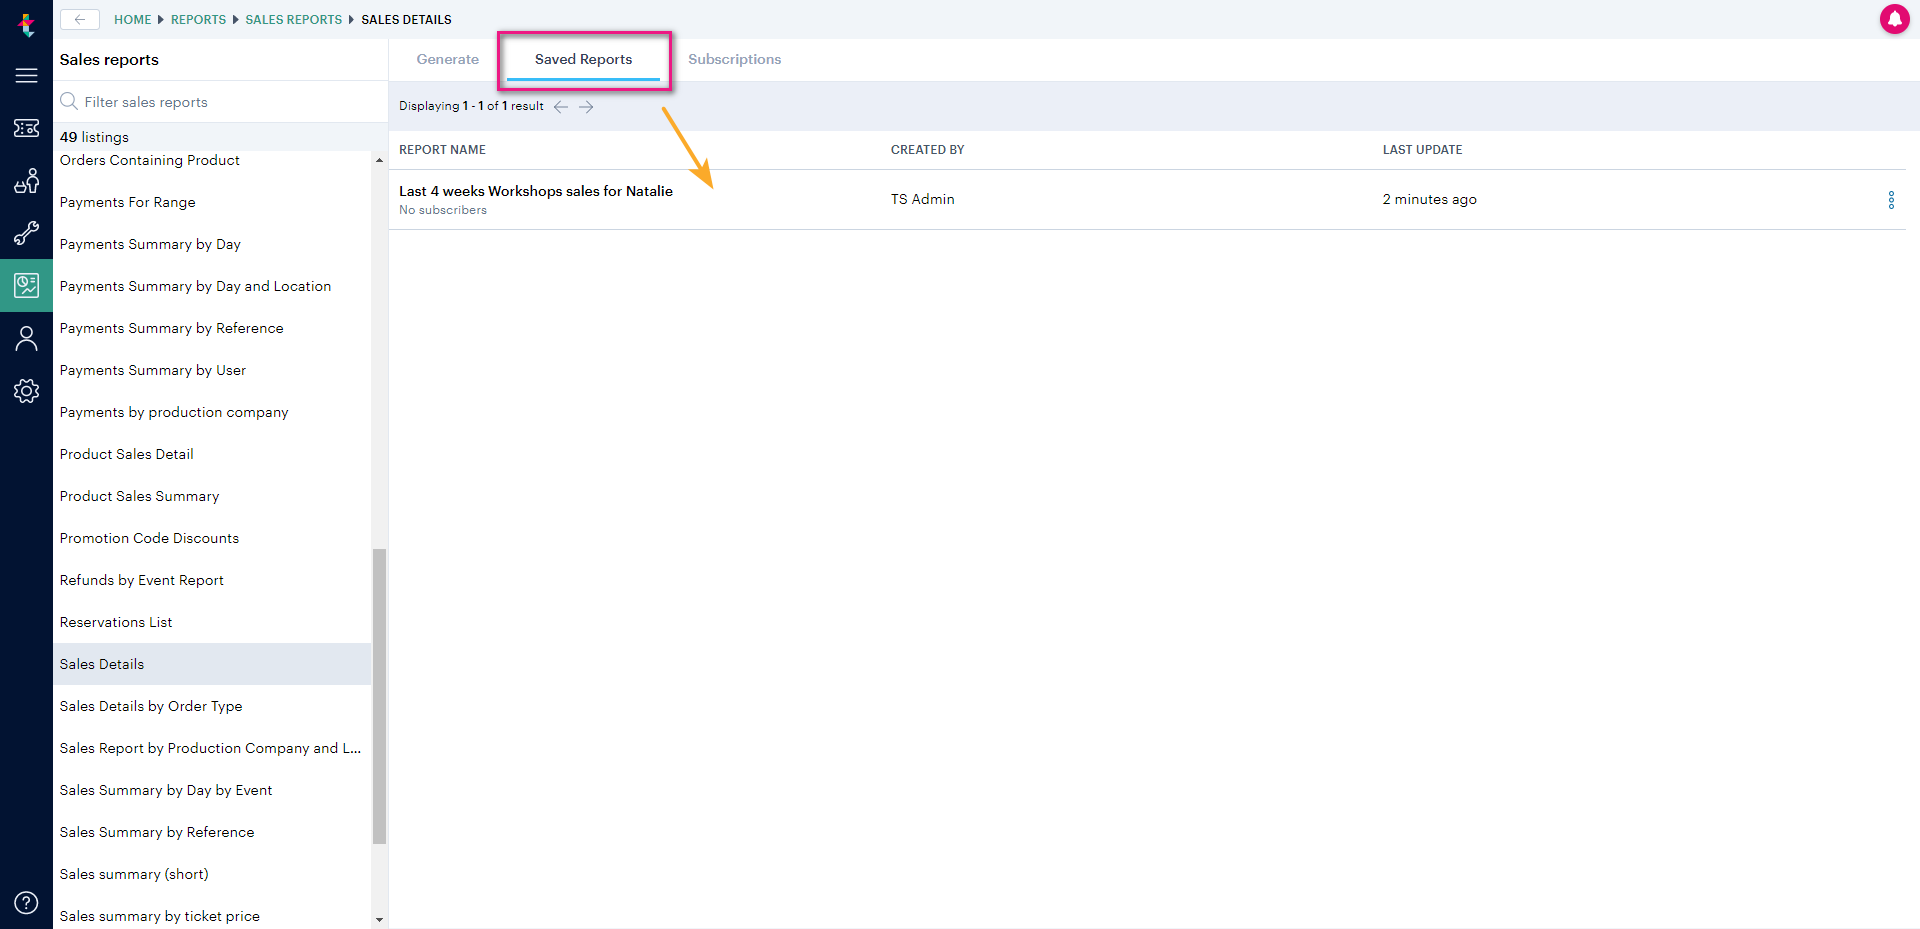1920x929 pixels.
Task: Open the customers person sidebar icon
Action: [x=26, y=338]
